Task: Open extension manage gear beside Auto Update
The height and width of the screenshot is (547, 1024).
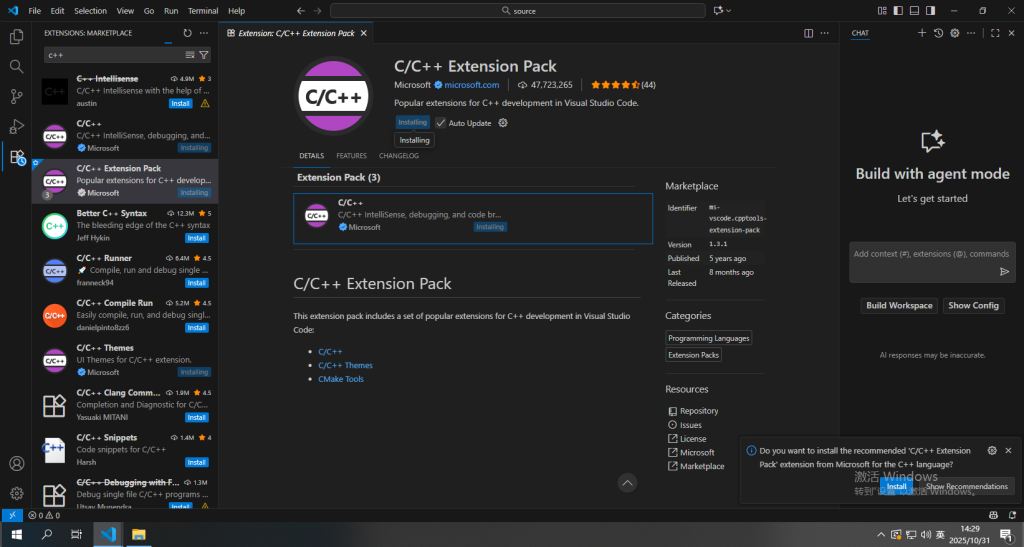Action: coord(503,123)
